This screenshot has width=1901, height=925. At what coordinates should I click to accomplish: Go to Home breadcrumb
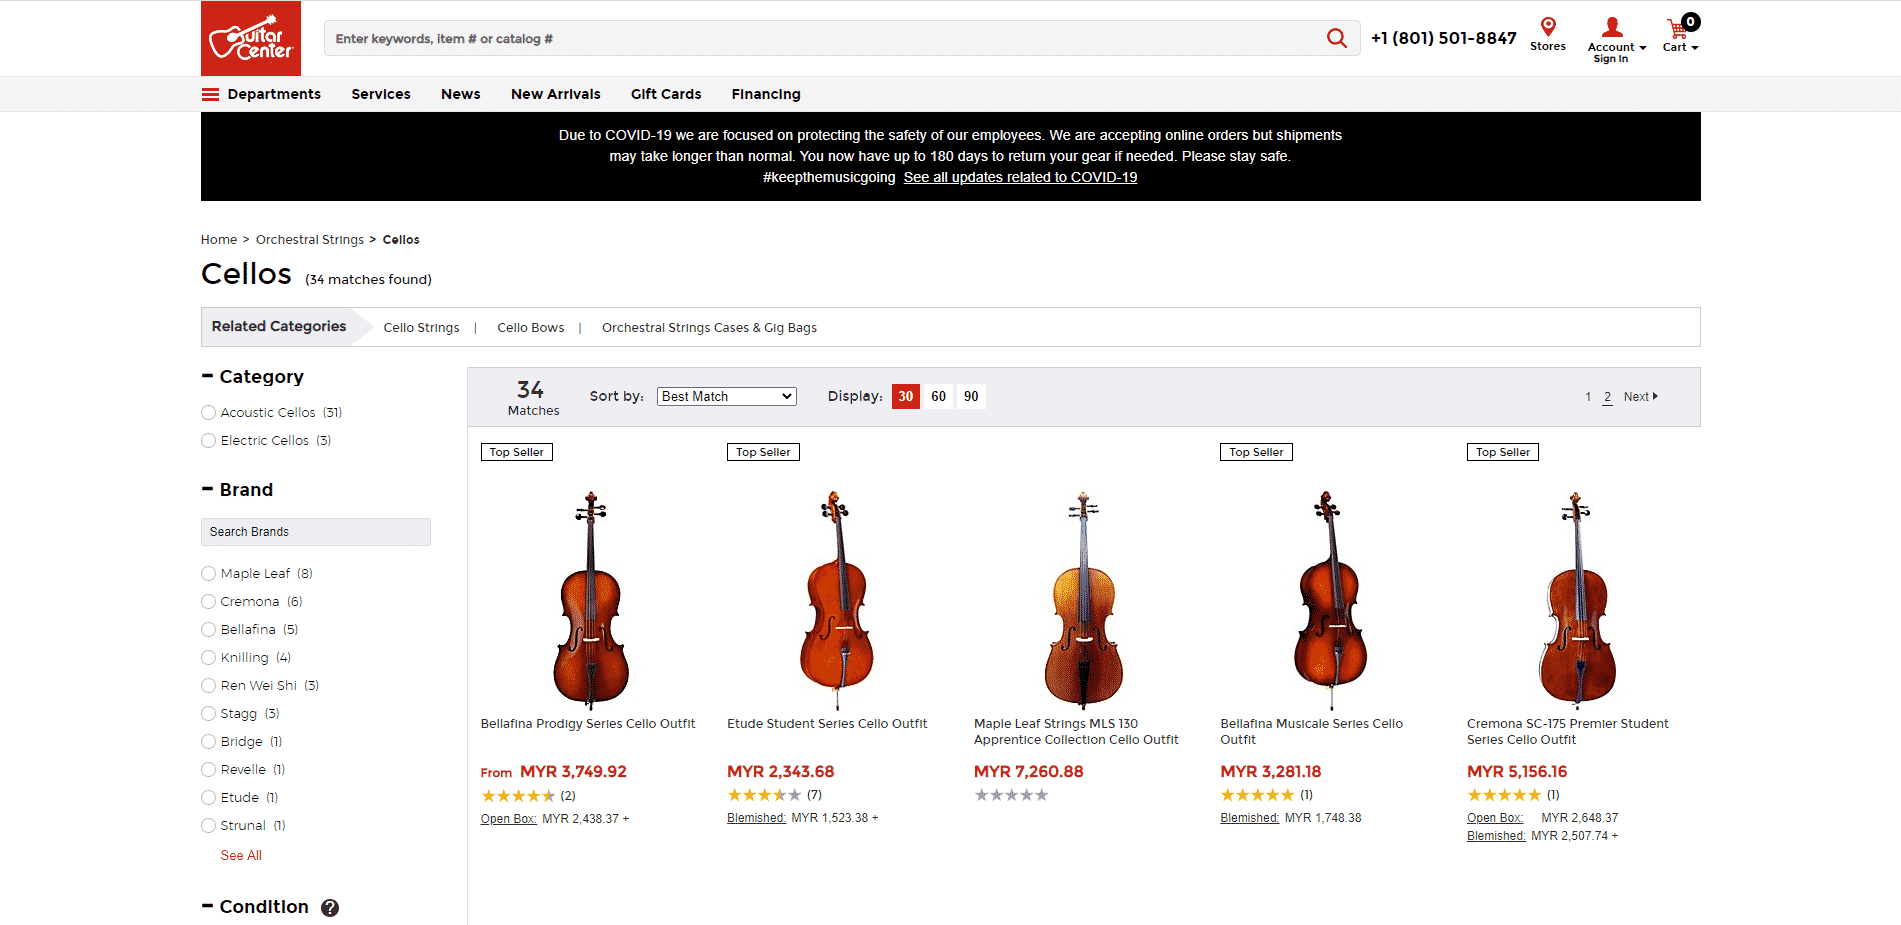[x=219, y=240]
